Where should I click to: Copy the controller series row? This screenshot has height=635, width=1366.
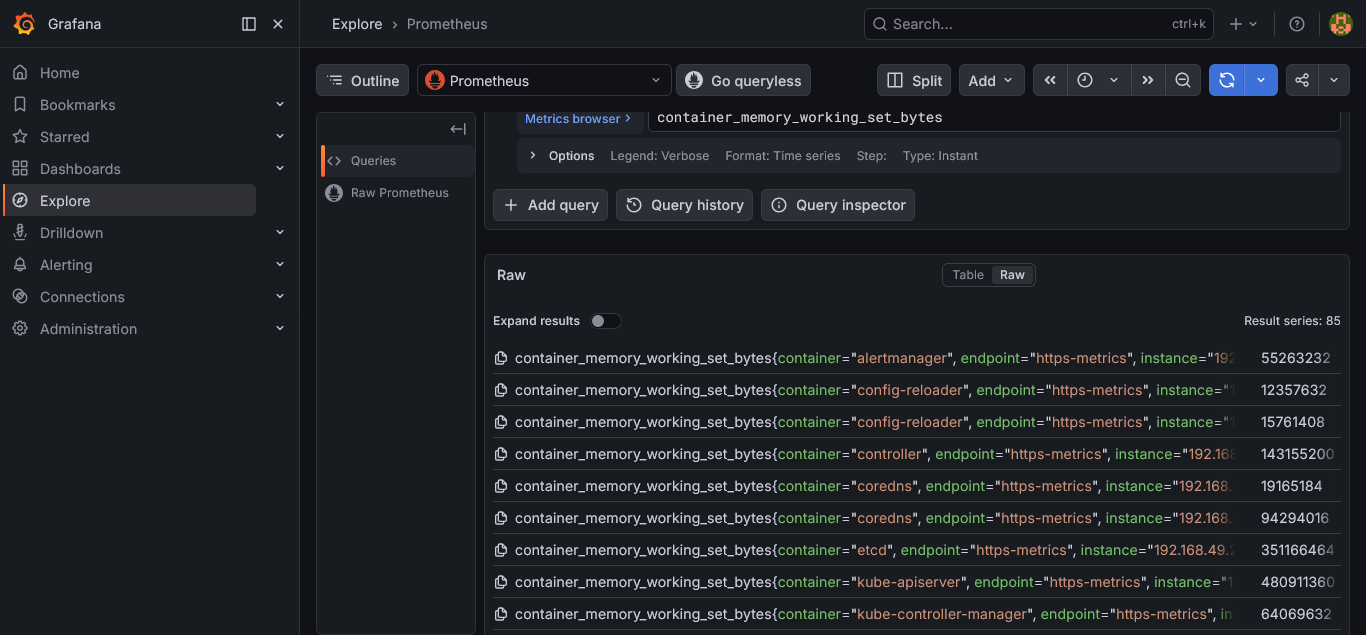pos(502,454)
